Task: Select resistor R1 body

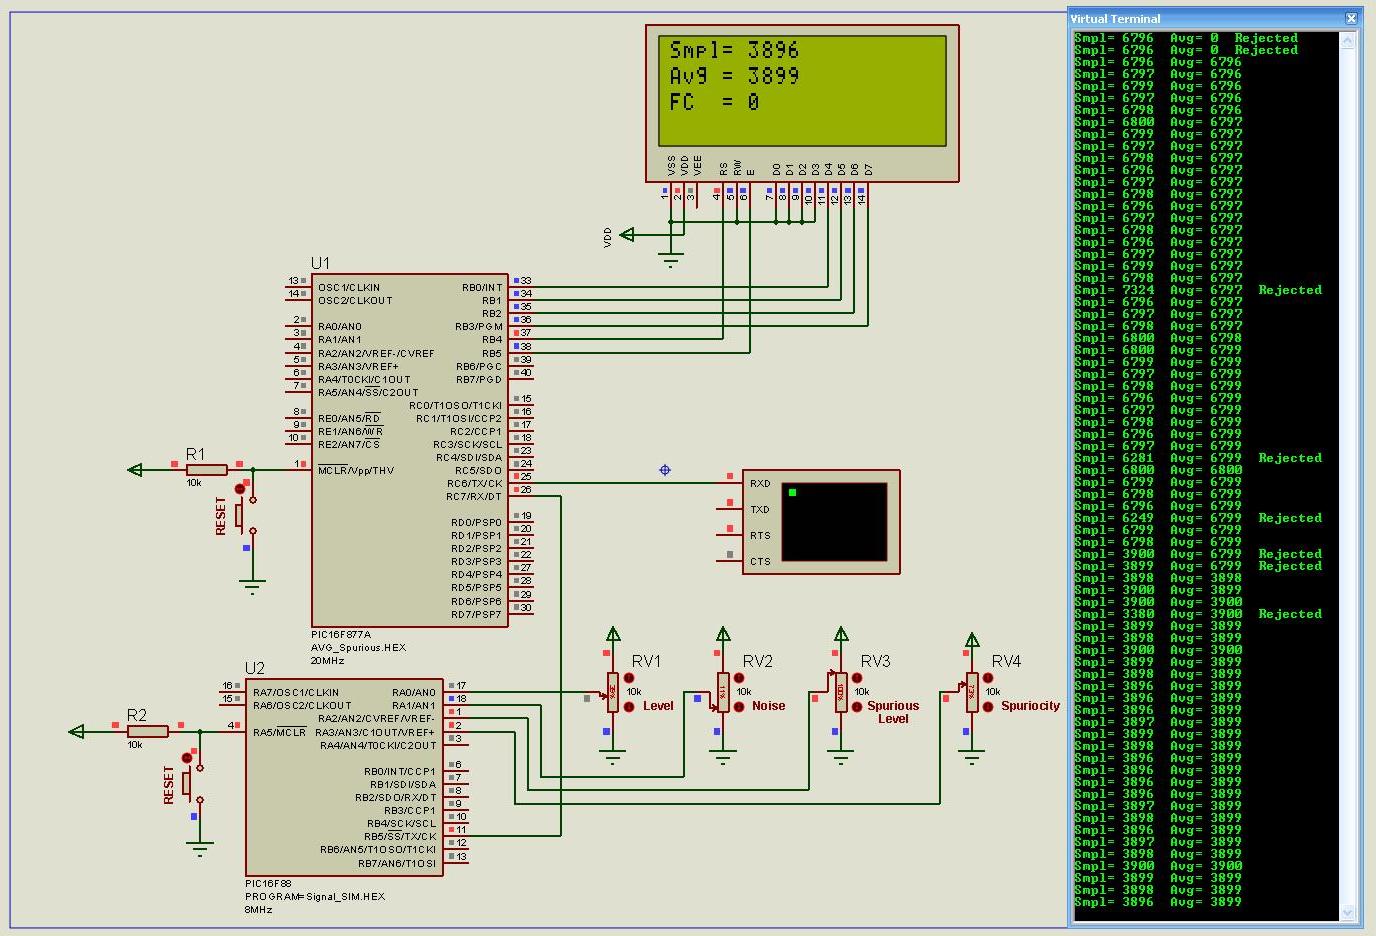Action: coord(206,470)
